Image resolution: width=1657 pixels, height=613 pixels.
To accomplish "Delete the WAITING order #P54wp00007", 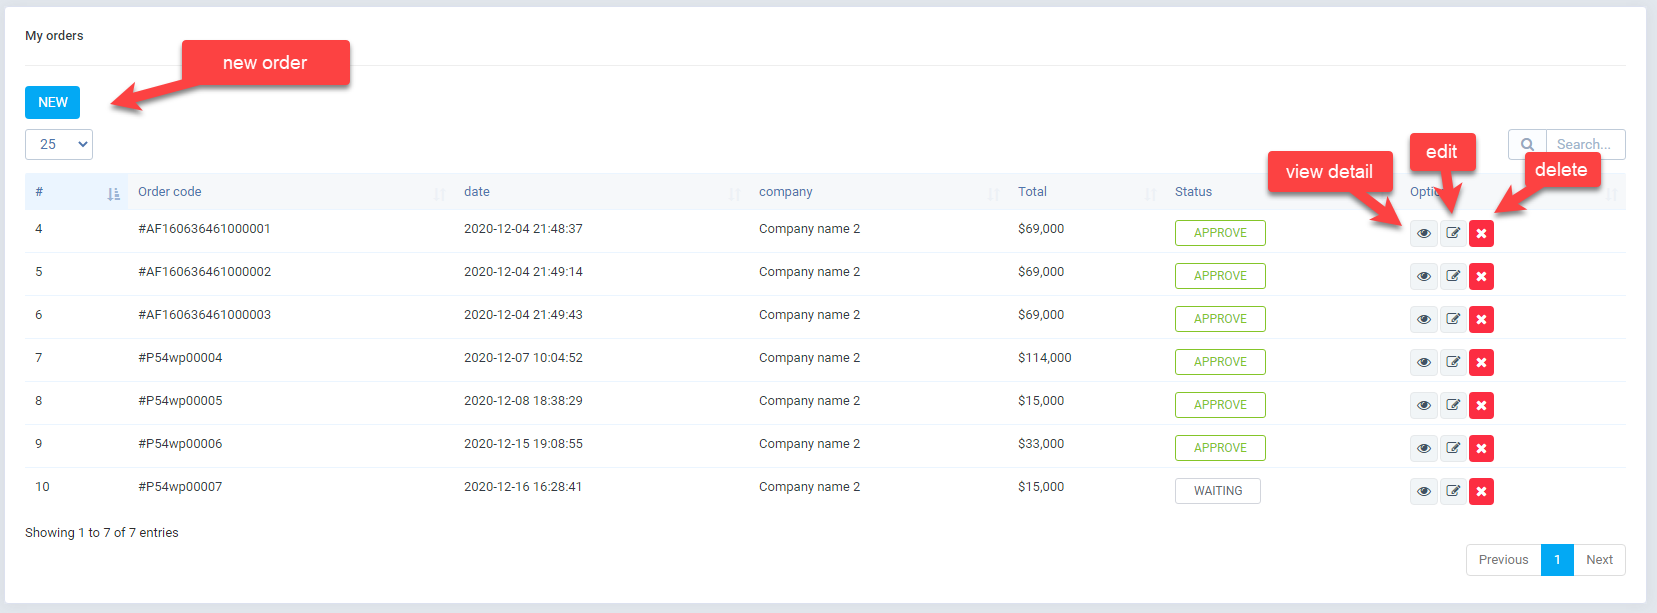I will coord(1481,491).
